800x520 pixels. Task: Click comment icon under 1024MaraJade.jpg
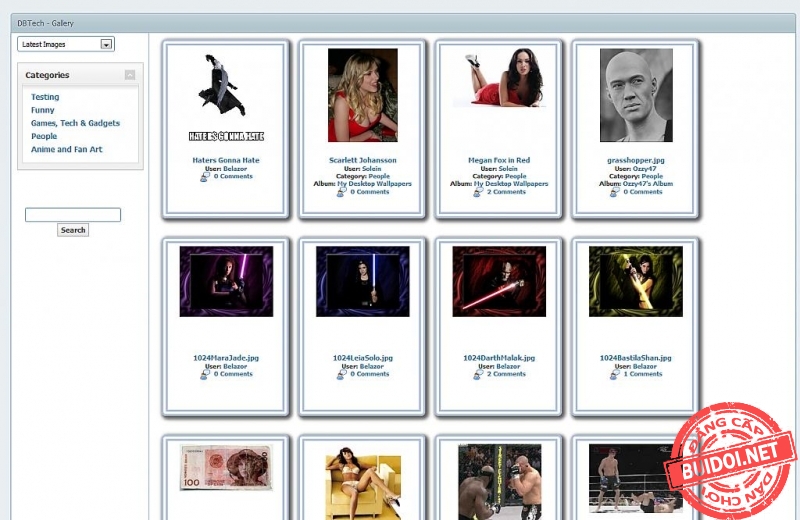pos(205,374)
